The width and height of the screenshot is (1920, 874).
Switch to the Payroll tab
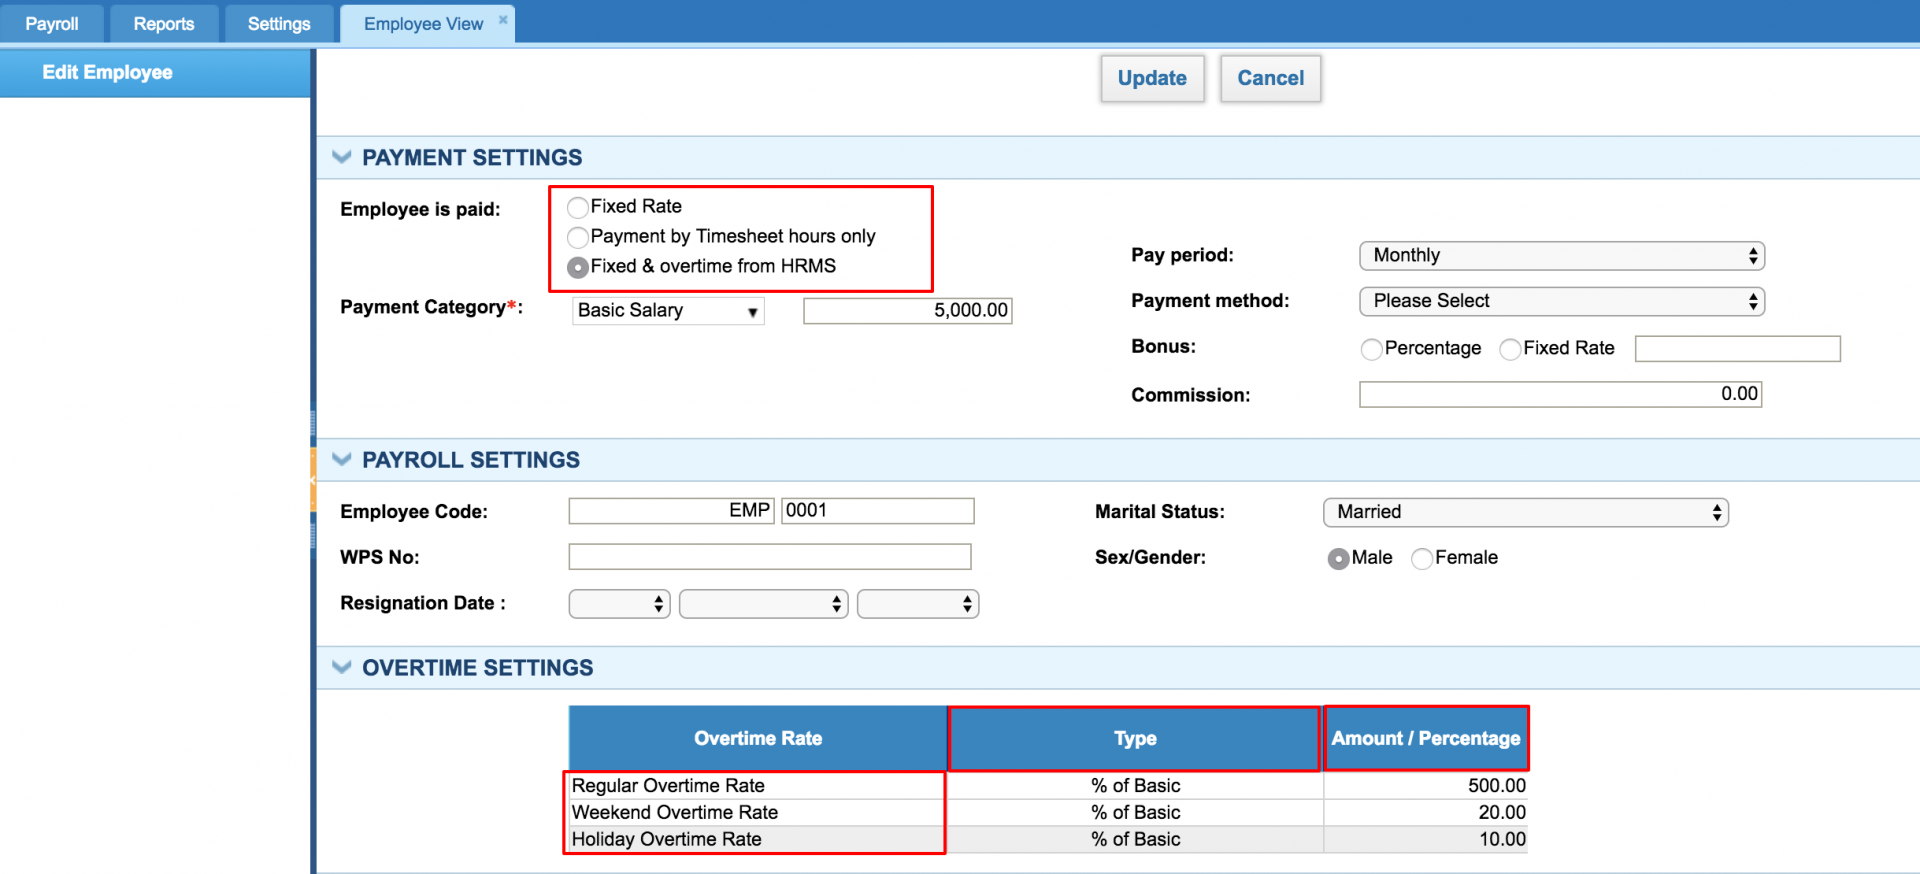click(52, 23)
